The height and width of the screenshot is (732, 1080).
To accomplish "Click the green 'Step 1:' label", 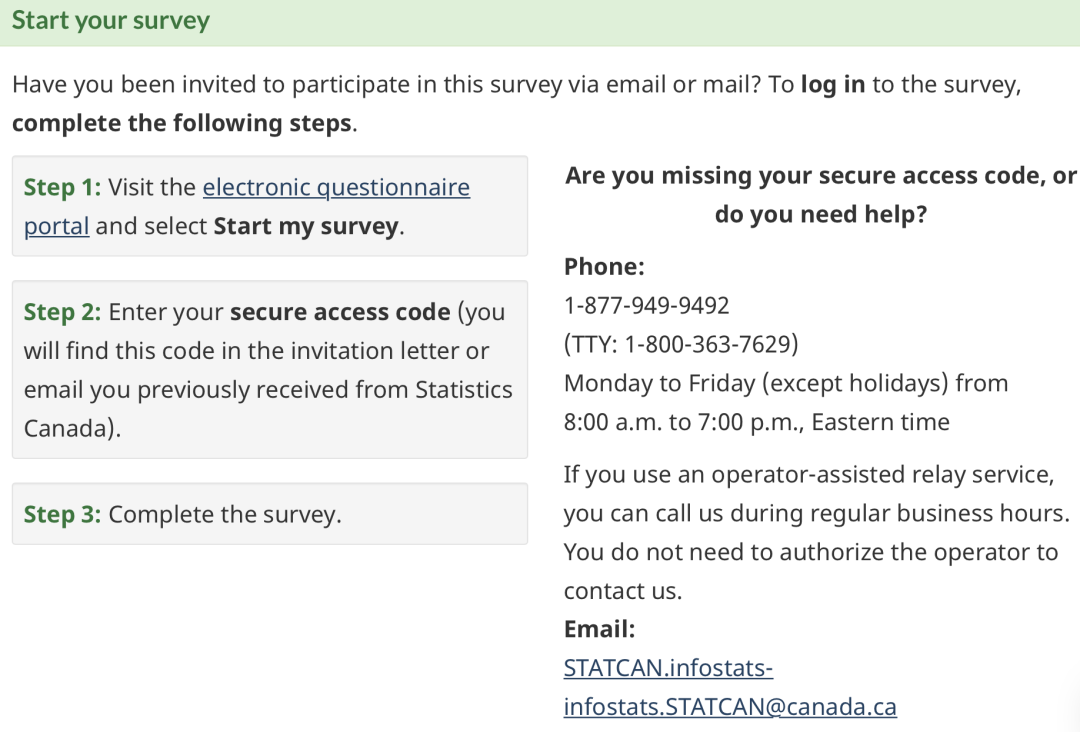I will point(62,187).
